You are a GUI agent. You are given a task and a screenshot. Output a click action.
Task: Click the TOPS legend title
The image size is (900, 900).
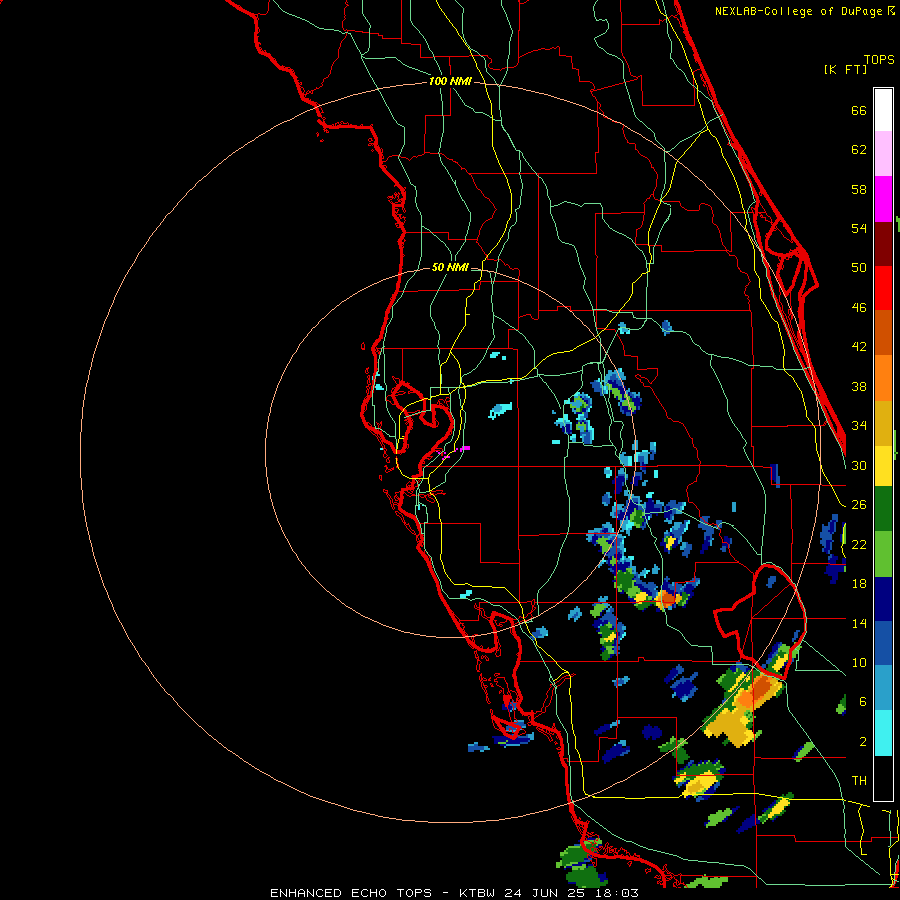click(879, 60)
